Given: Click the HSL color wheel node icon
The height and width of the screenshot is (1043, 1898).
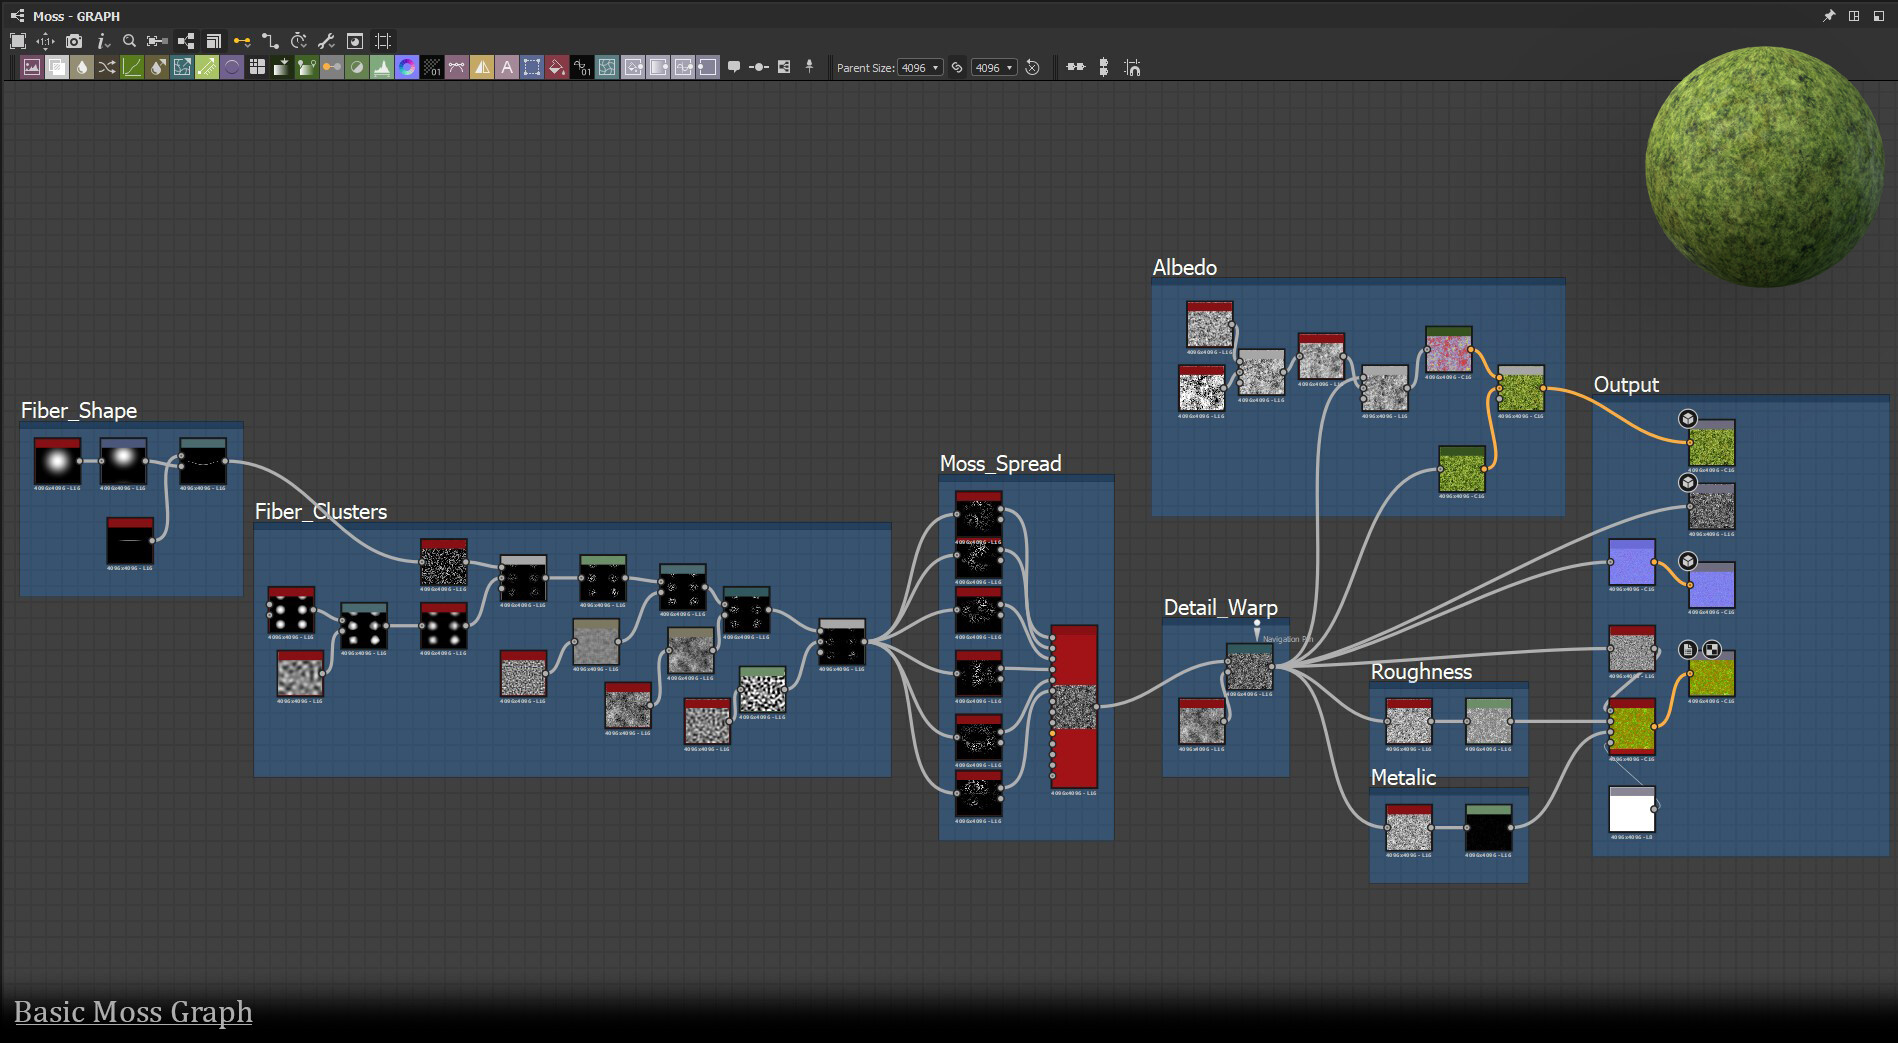Looking at the screenshot, I should click(407, 67).
